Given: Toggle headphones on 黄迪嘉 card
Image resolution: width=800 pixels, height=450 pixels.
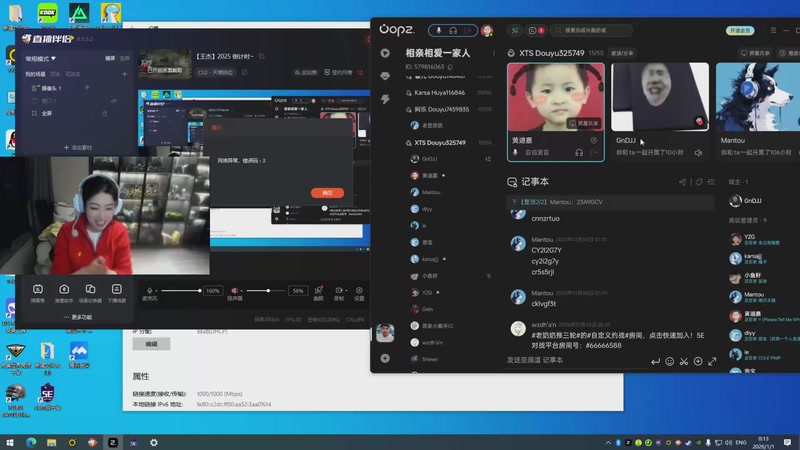Looking at the screenshot, I should coord(579,153).
